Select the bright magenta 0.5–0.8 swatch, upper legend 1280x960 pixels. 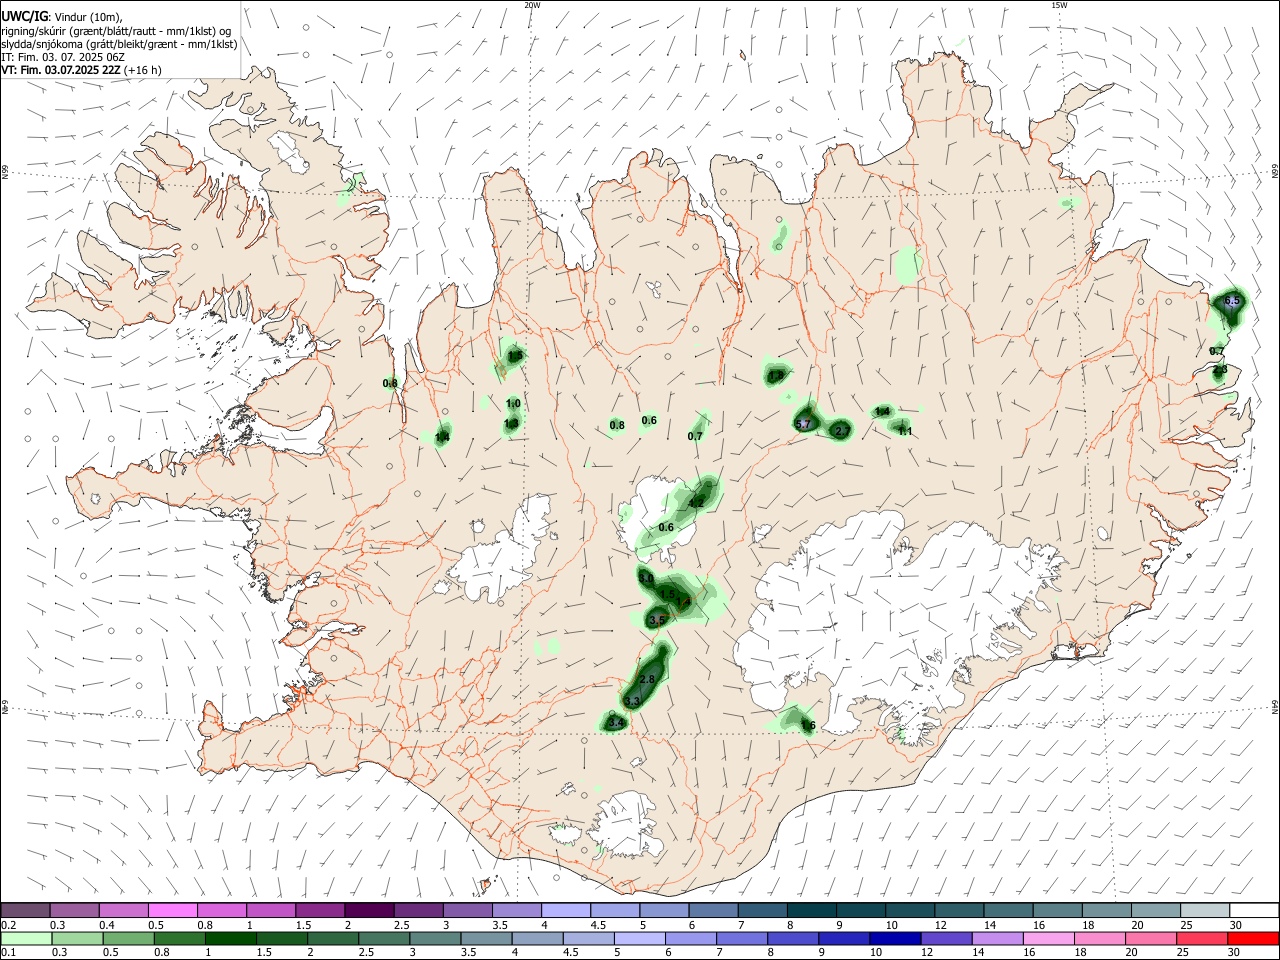[173, 910]
